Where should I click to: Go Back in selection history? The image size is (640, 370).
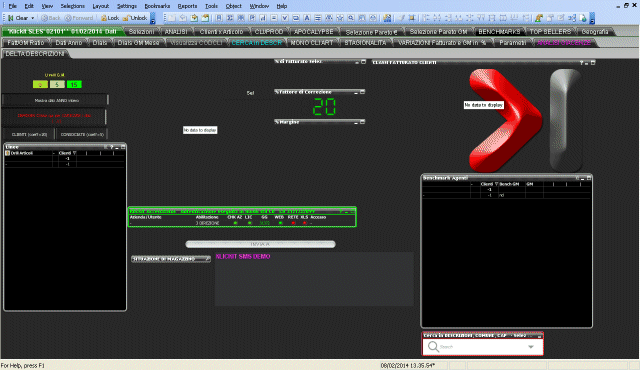(51, 18)
